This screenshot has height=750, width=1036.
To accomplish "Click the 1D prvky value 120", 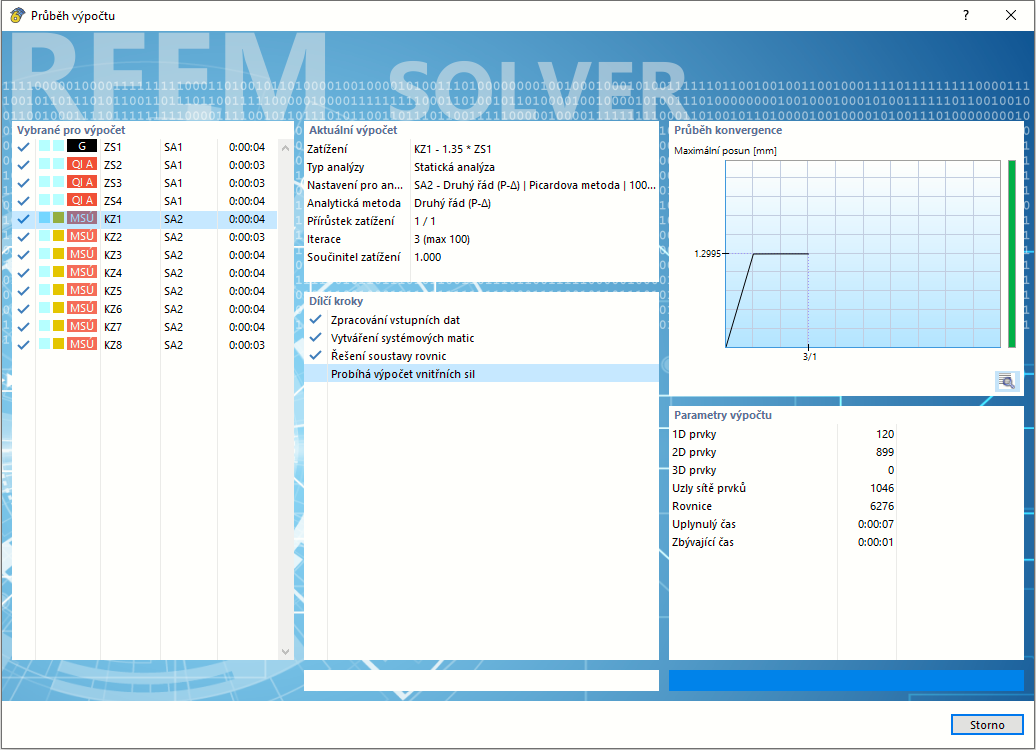I will coord(885,434).
